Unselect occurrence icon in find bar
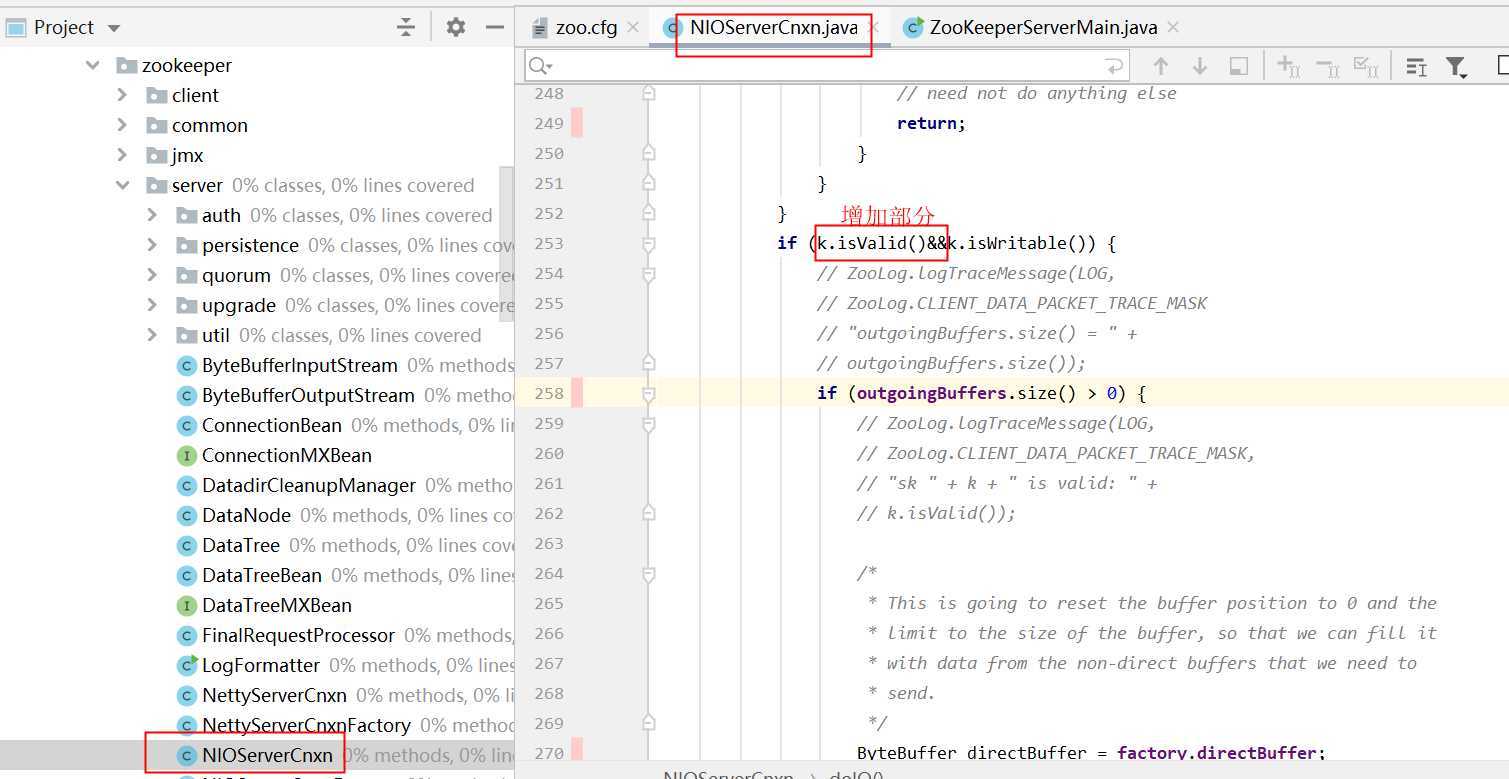This screenshot has width=1509, height=779. tap(1327, 66)
